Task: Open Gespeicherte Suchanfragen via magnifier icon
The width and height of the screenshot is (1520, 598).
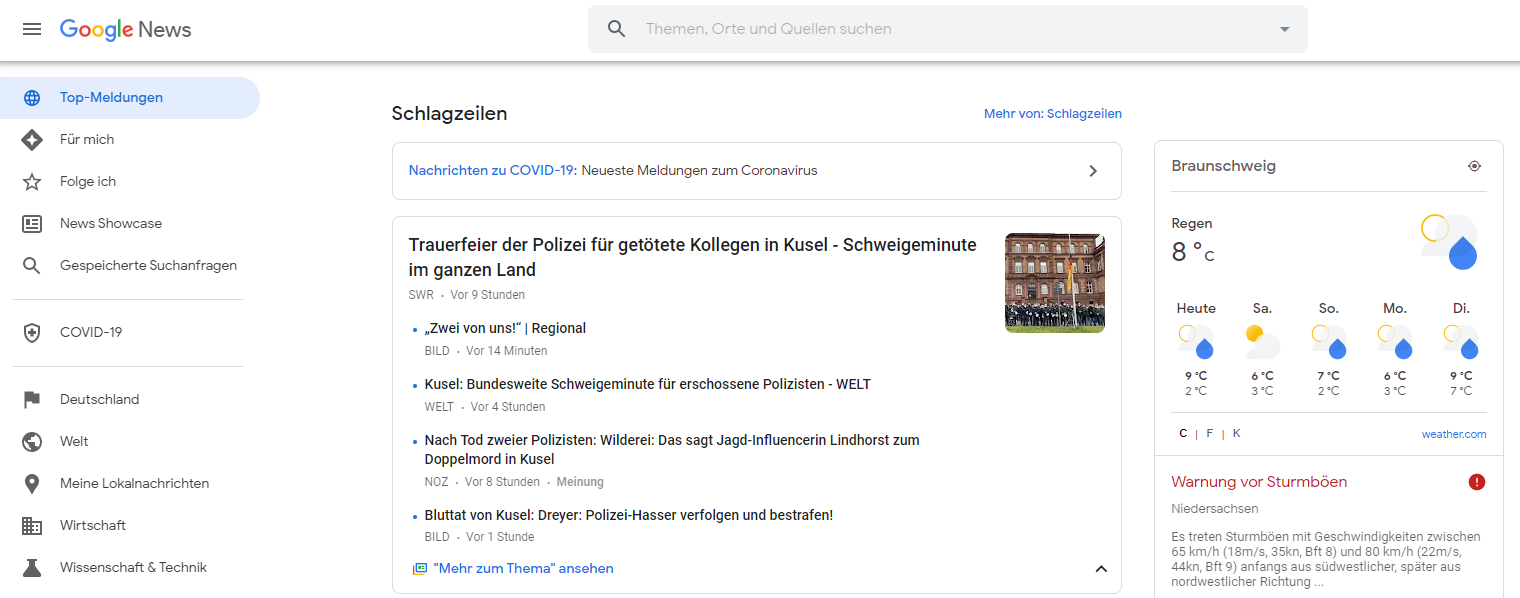Action: (x=33, y=265)
